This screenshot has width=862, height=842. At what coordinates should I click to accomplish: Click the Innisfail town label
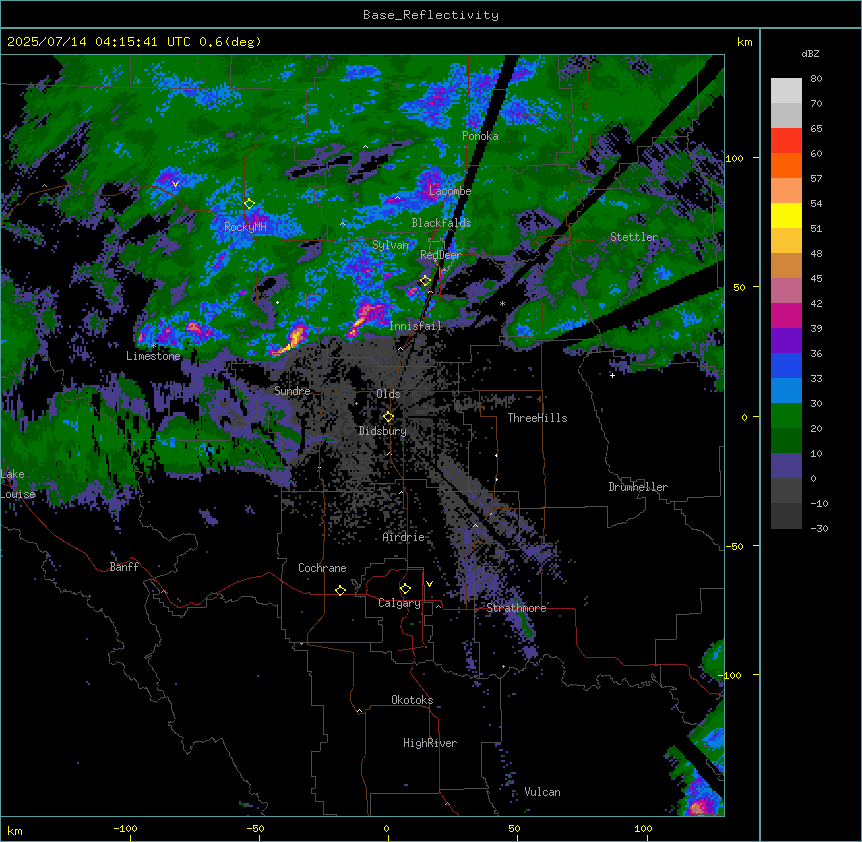[415, 326]
